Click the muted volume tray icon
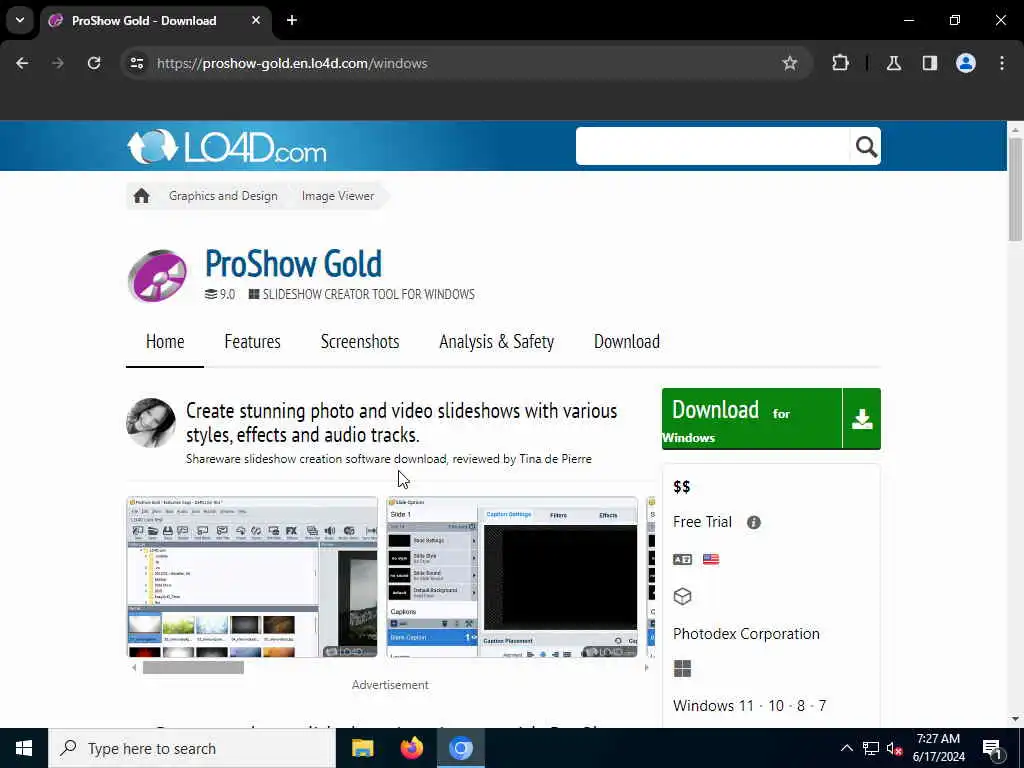The height and width of the screenshot is (768, 1024). click(x=895, y=748)
